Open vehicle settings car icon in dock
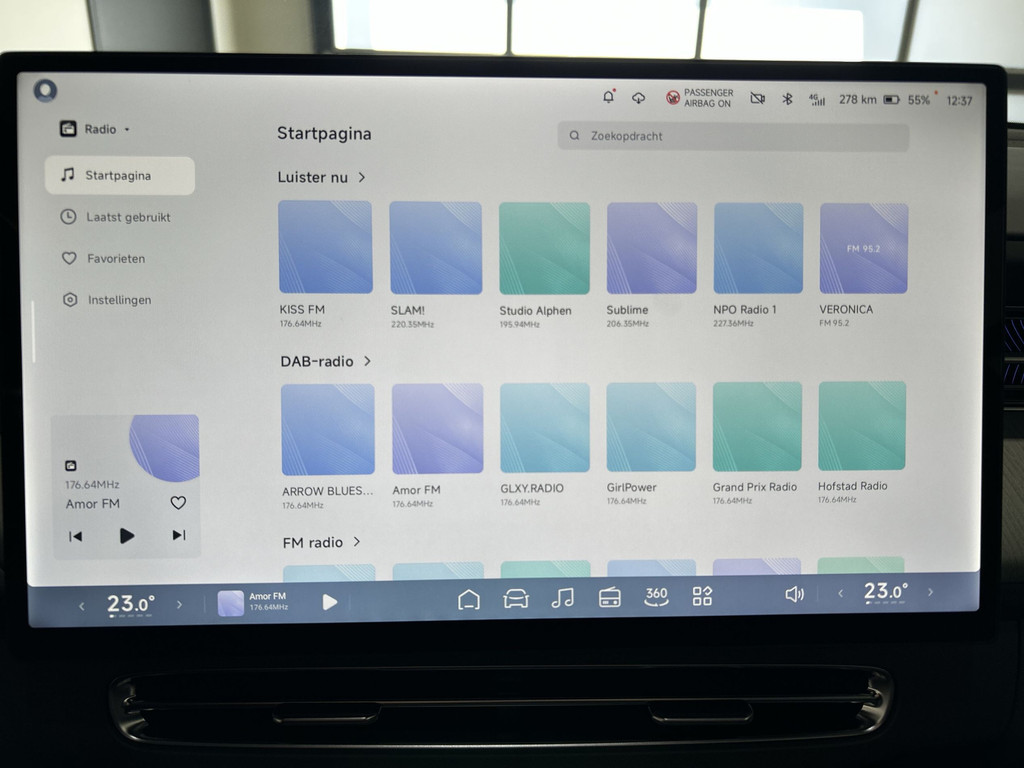Viewport: 1024px width, 768px height. (515, 599)
